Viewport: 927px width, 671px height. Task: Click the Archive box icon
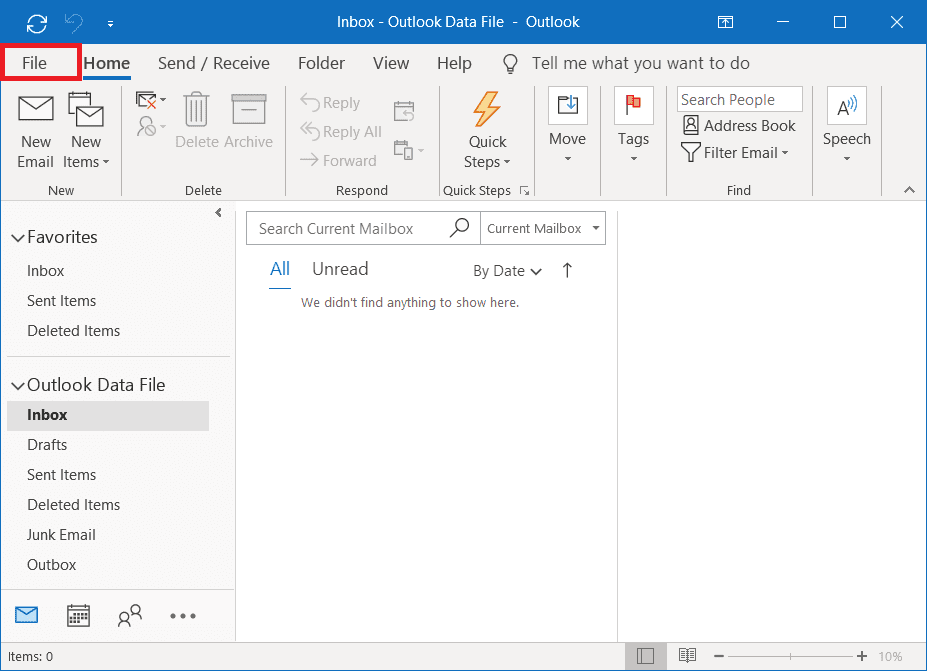249,109
